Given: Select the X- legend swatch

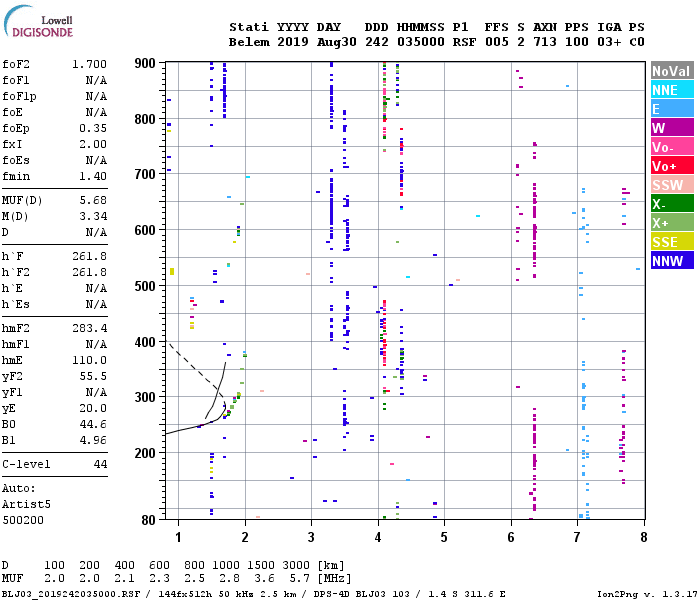Looking at the screenshot, I should [x=672, y=204].
